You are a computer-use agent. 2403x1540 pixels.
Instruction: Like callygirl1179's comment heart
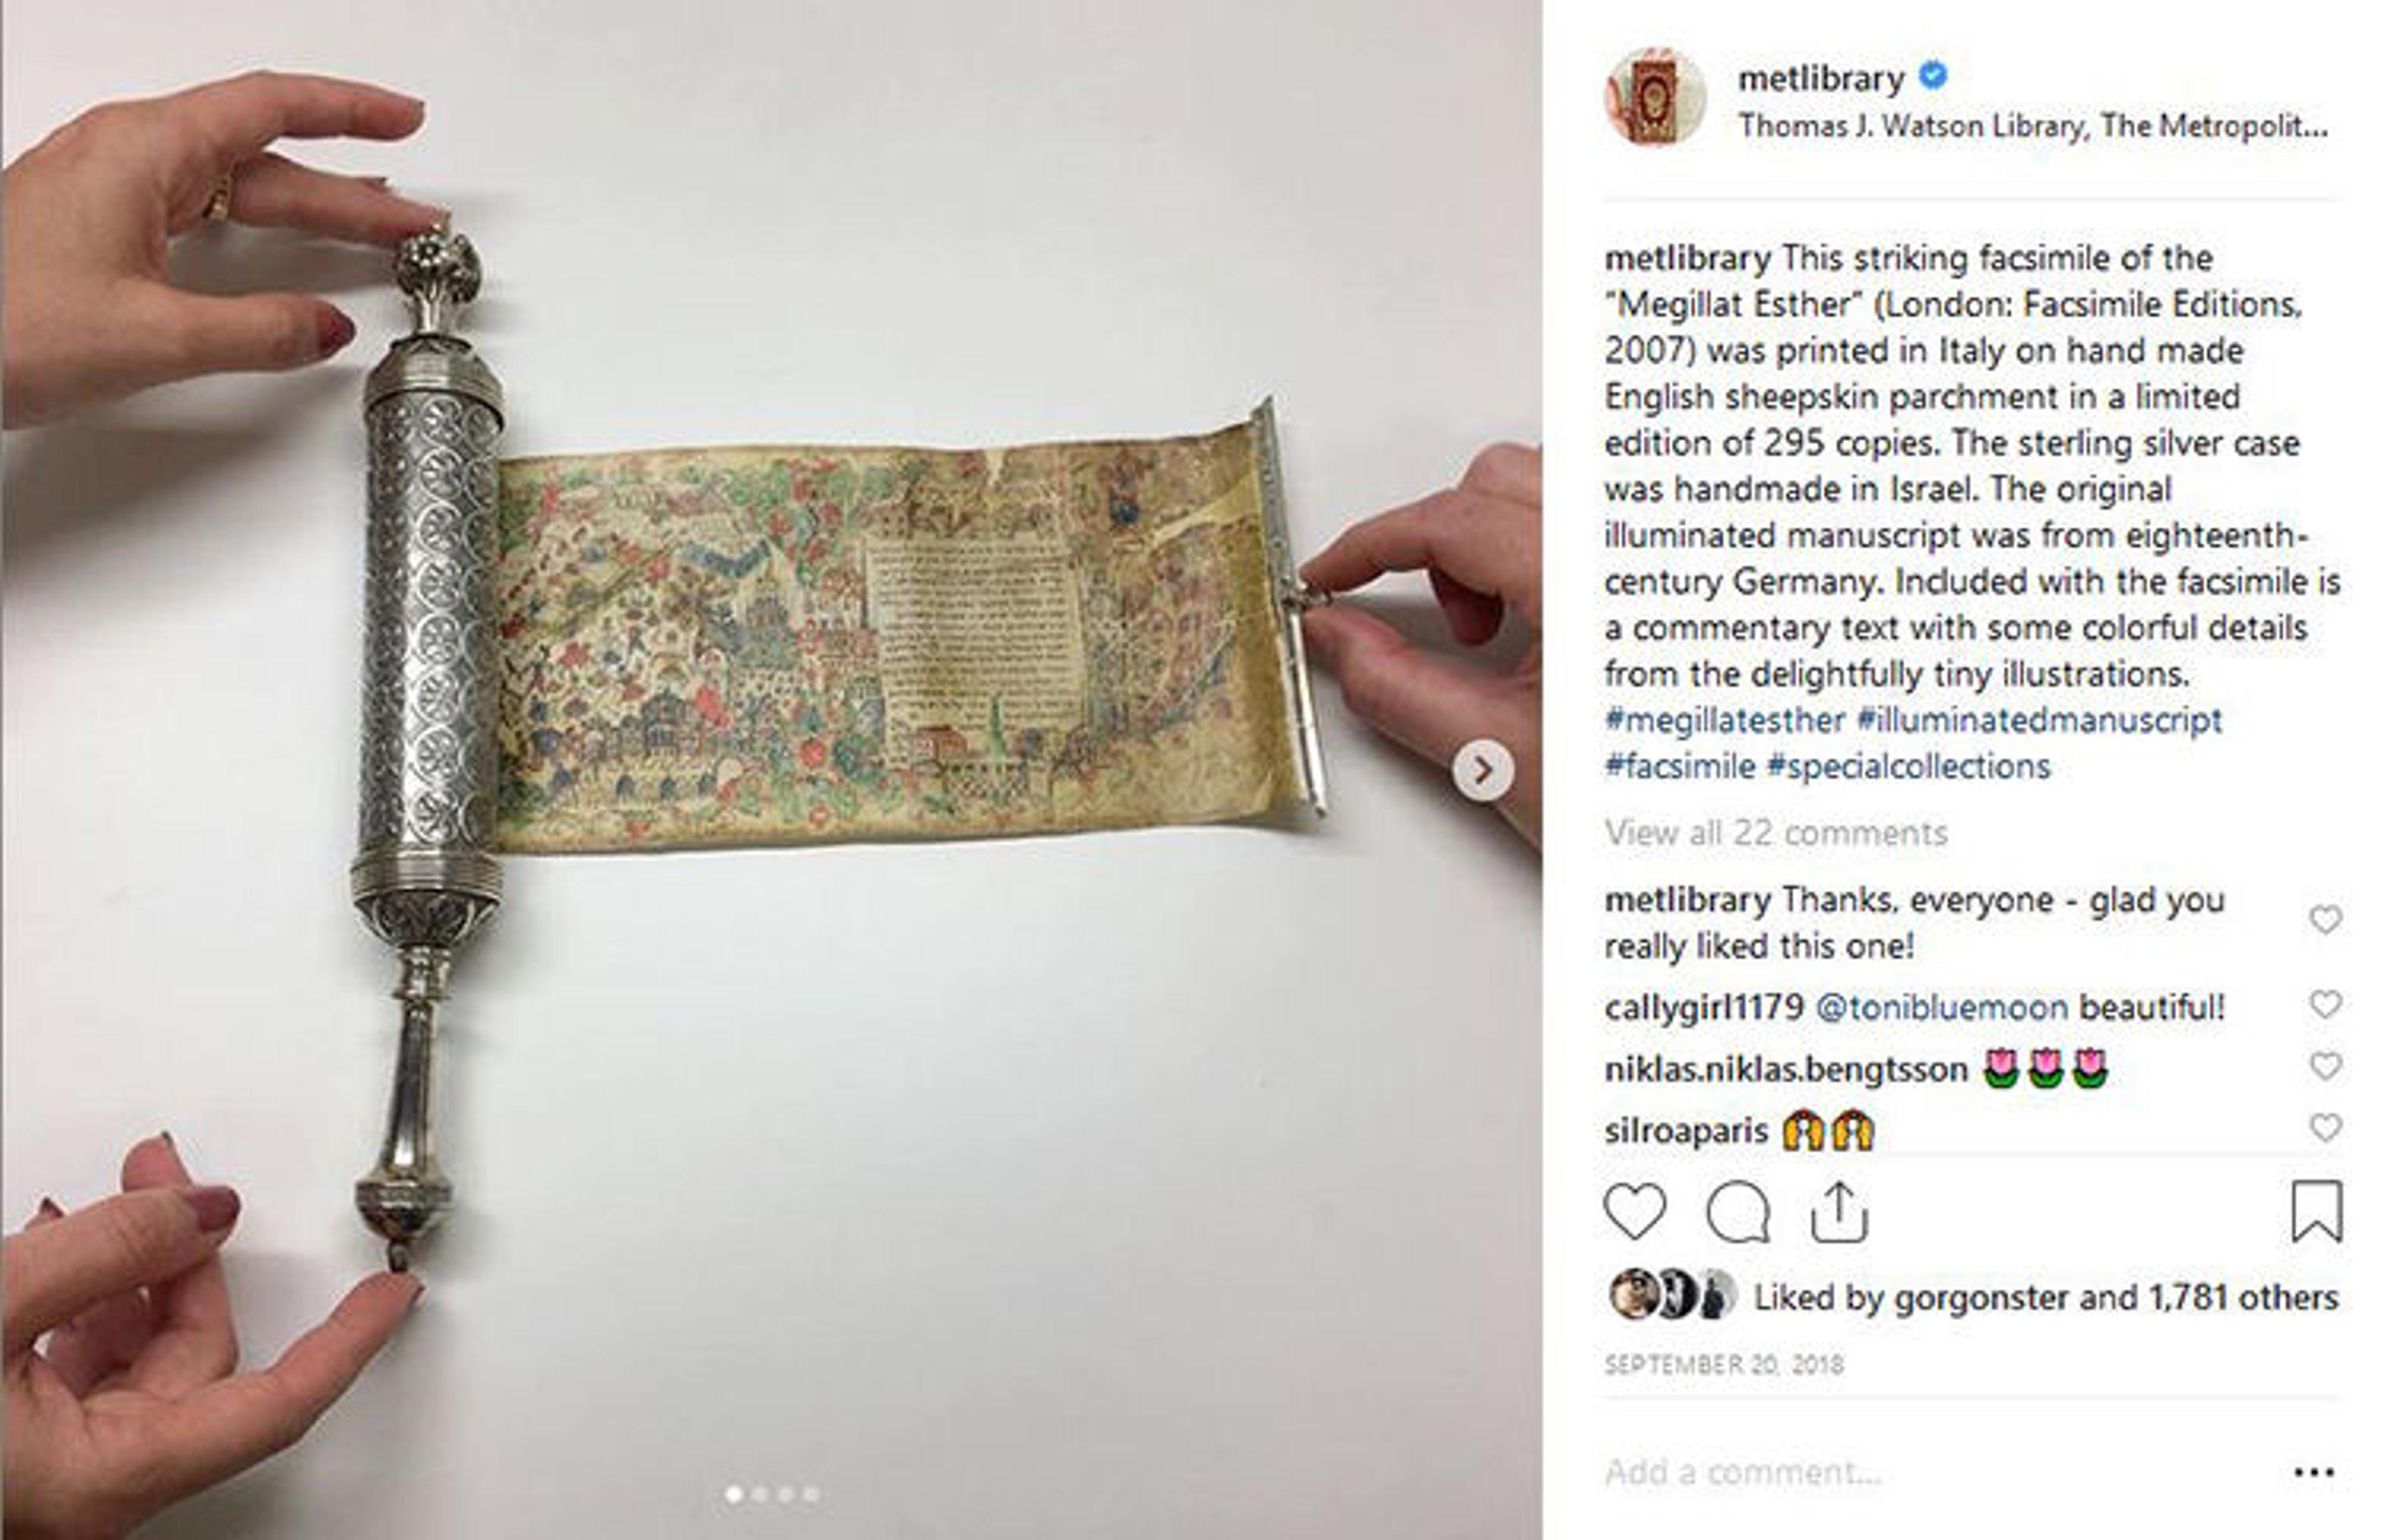2326,1004
